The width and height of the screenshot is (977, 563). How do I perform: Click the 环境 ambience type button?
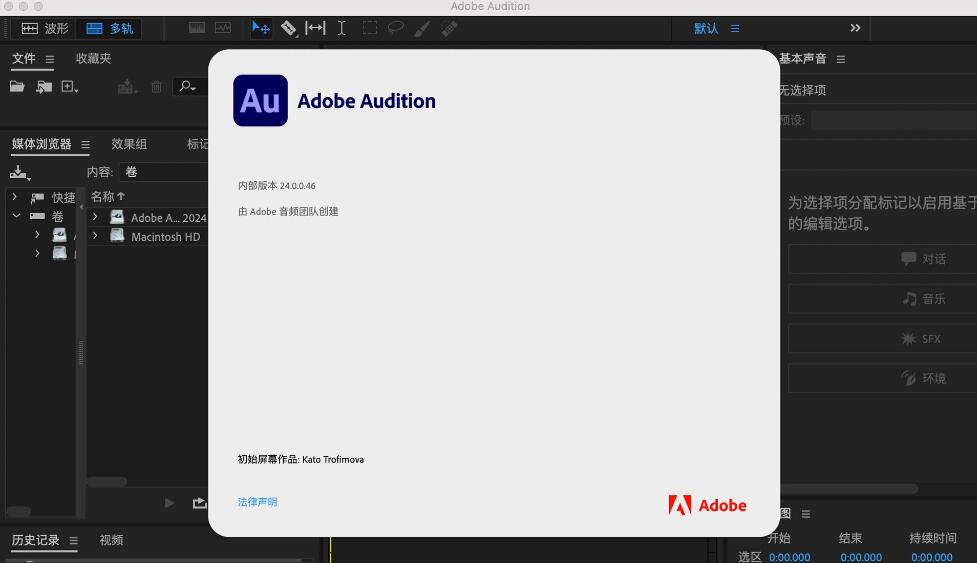(x=882, y=378)
